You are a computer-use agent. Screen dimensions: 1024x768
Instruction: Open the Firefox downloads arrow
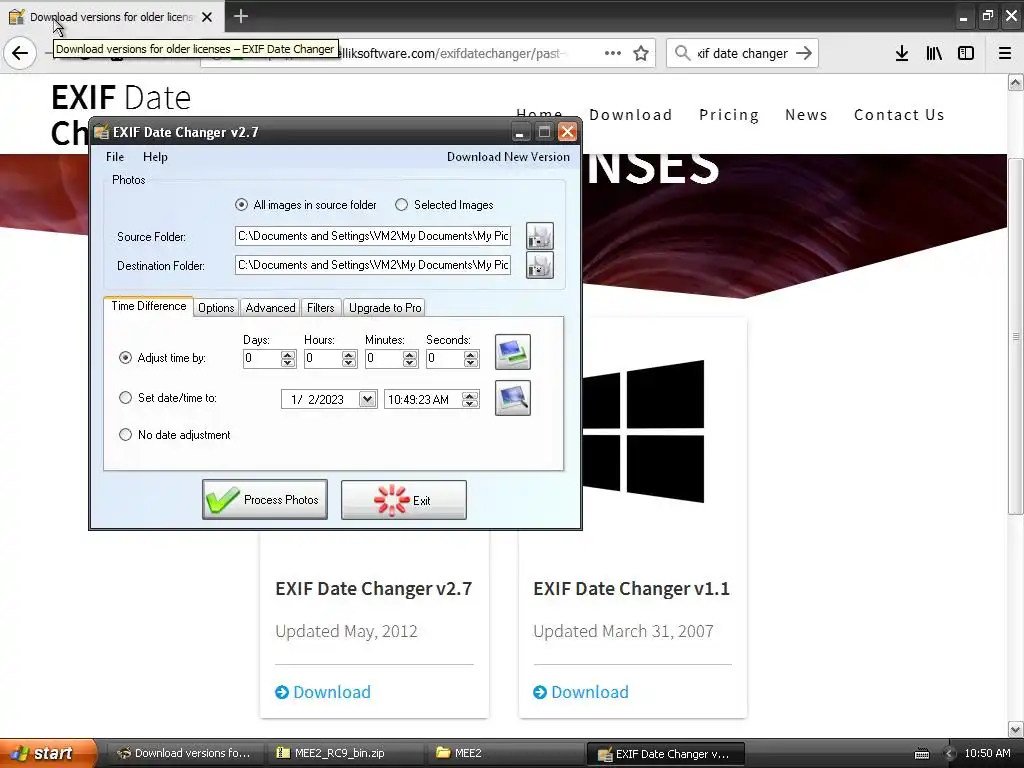pyautogui.click(x=902, y=53)
